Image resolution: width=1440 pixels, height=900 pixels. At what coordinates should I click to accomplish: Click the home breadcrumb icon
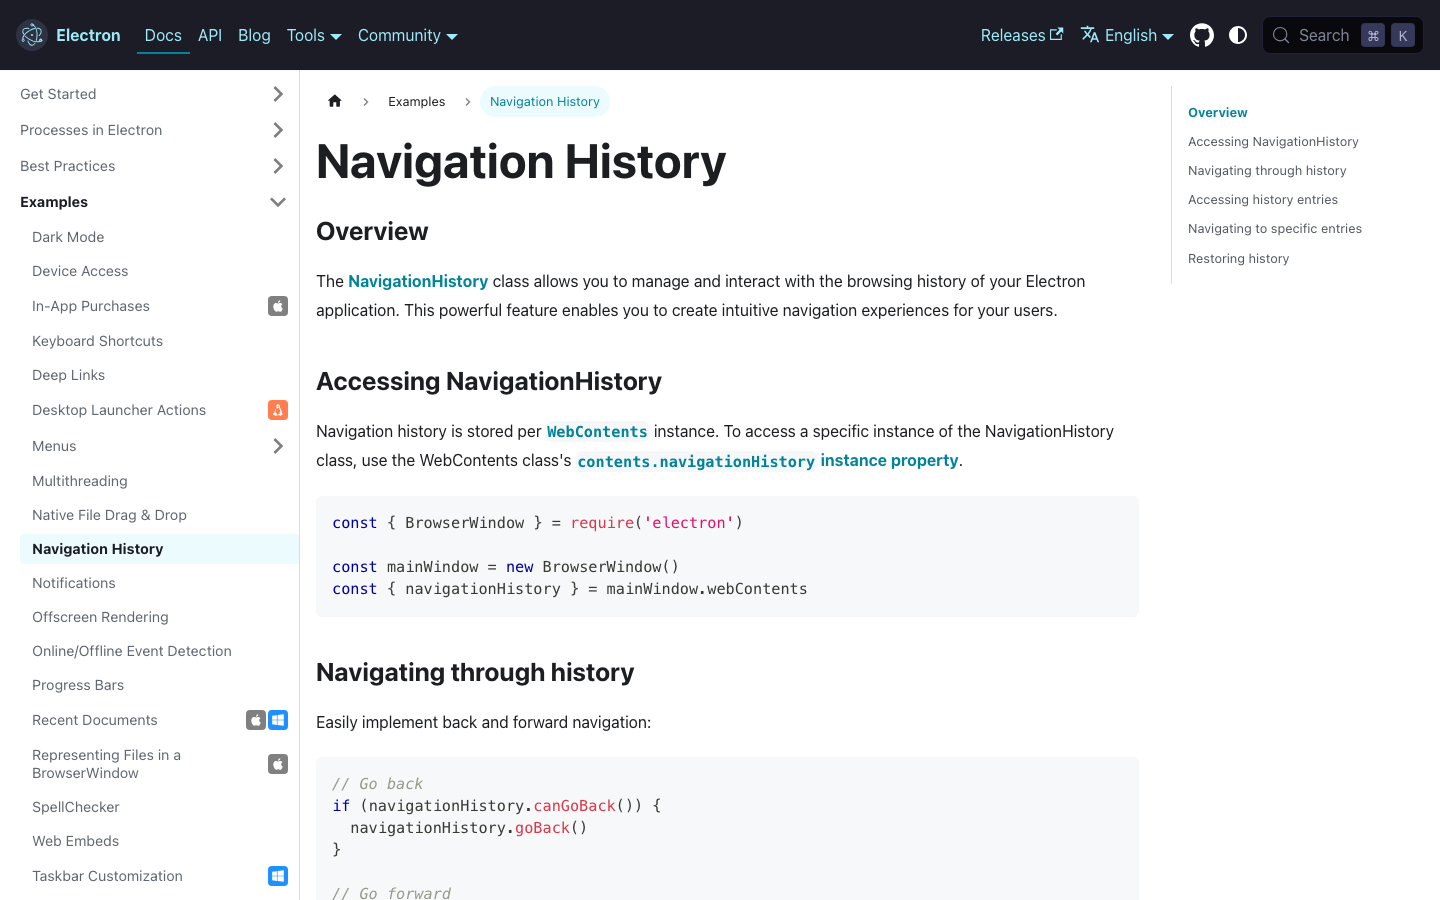335,101
